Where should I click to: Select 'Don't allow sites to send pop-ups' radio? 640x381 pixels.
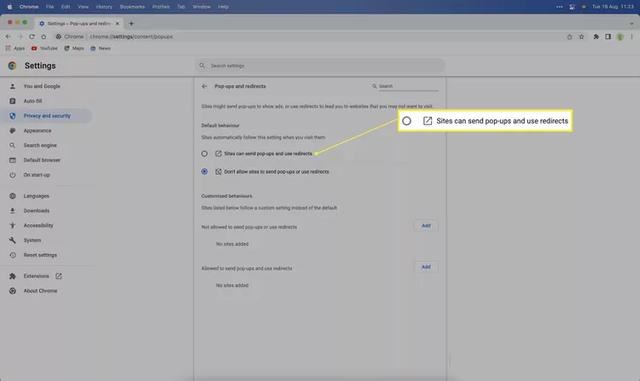204,172
